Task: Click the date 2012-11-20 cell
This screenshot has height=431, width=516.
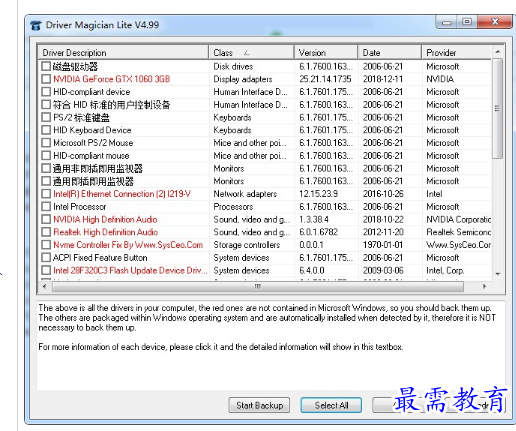Action: pyautogui.click(x=383, y=232)
